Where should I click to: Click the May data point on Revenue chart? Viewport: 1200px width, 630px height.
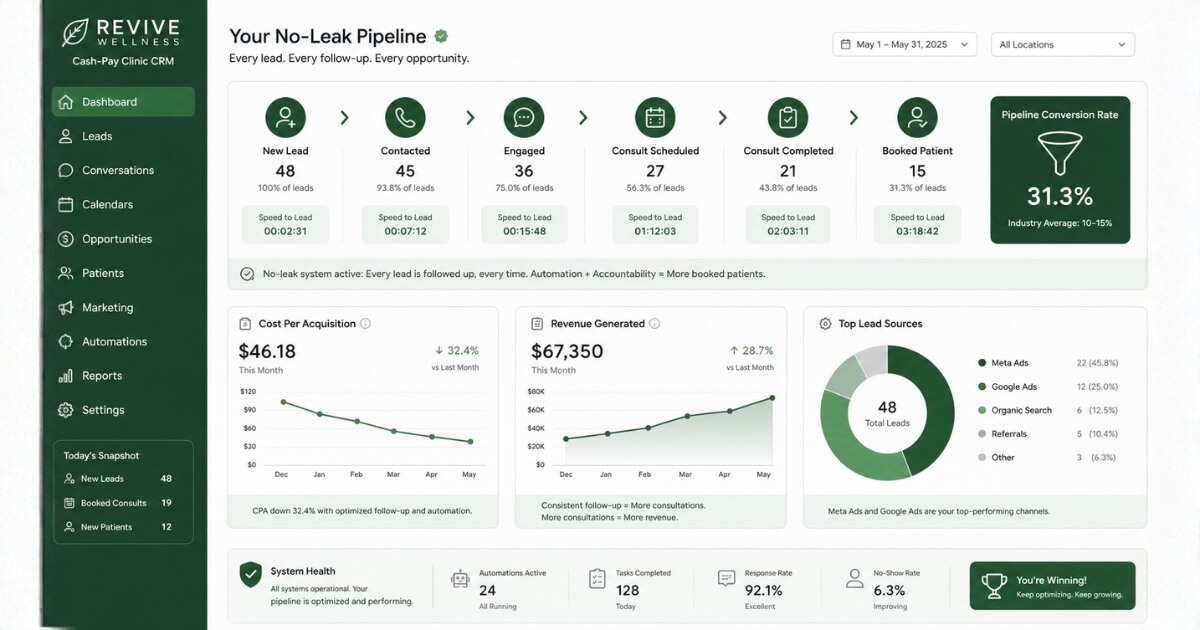point(771,398)
